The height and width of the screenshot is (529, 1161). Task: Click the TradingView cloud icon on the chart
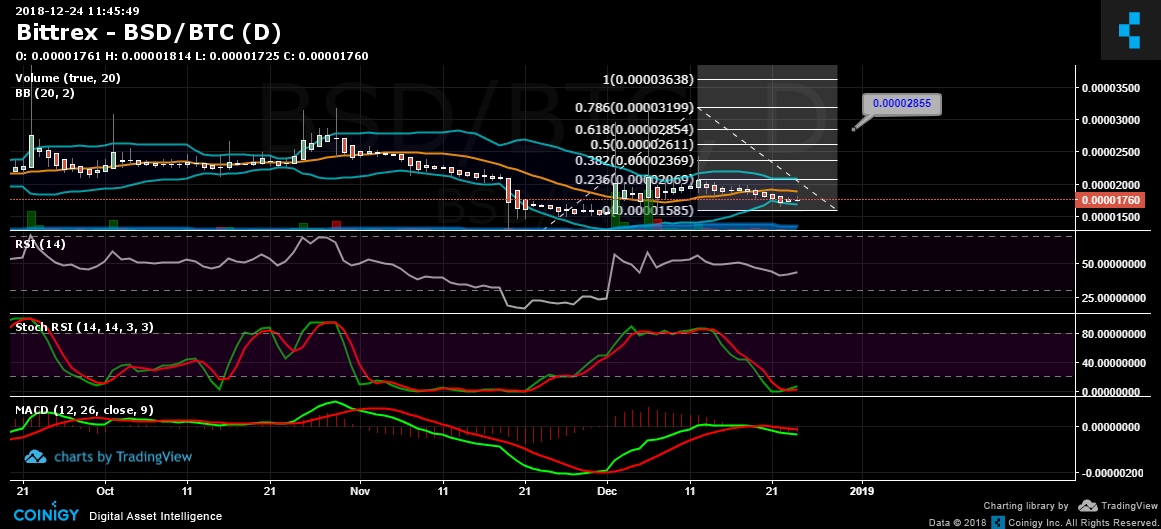click(36, 457)
